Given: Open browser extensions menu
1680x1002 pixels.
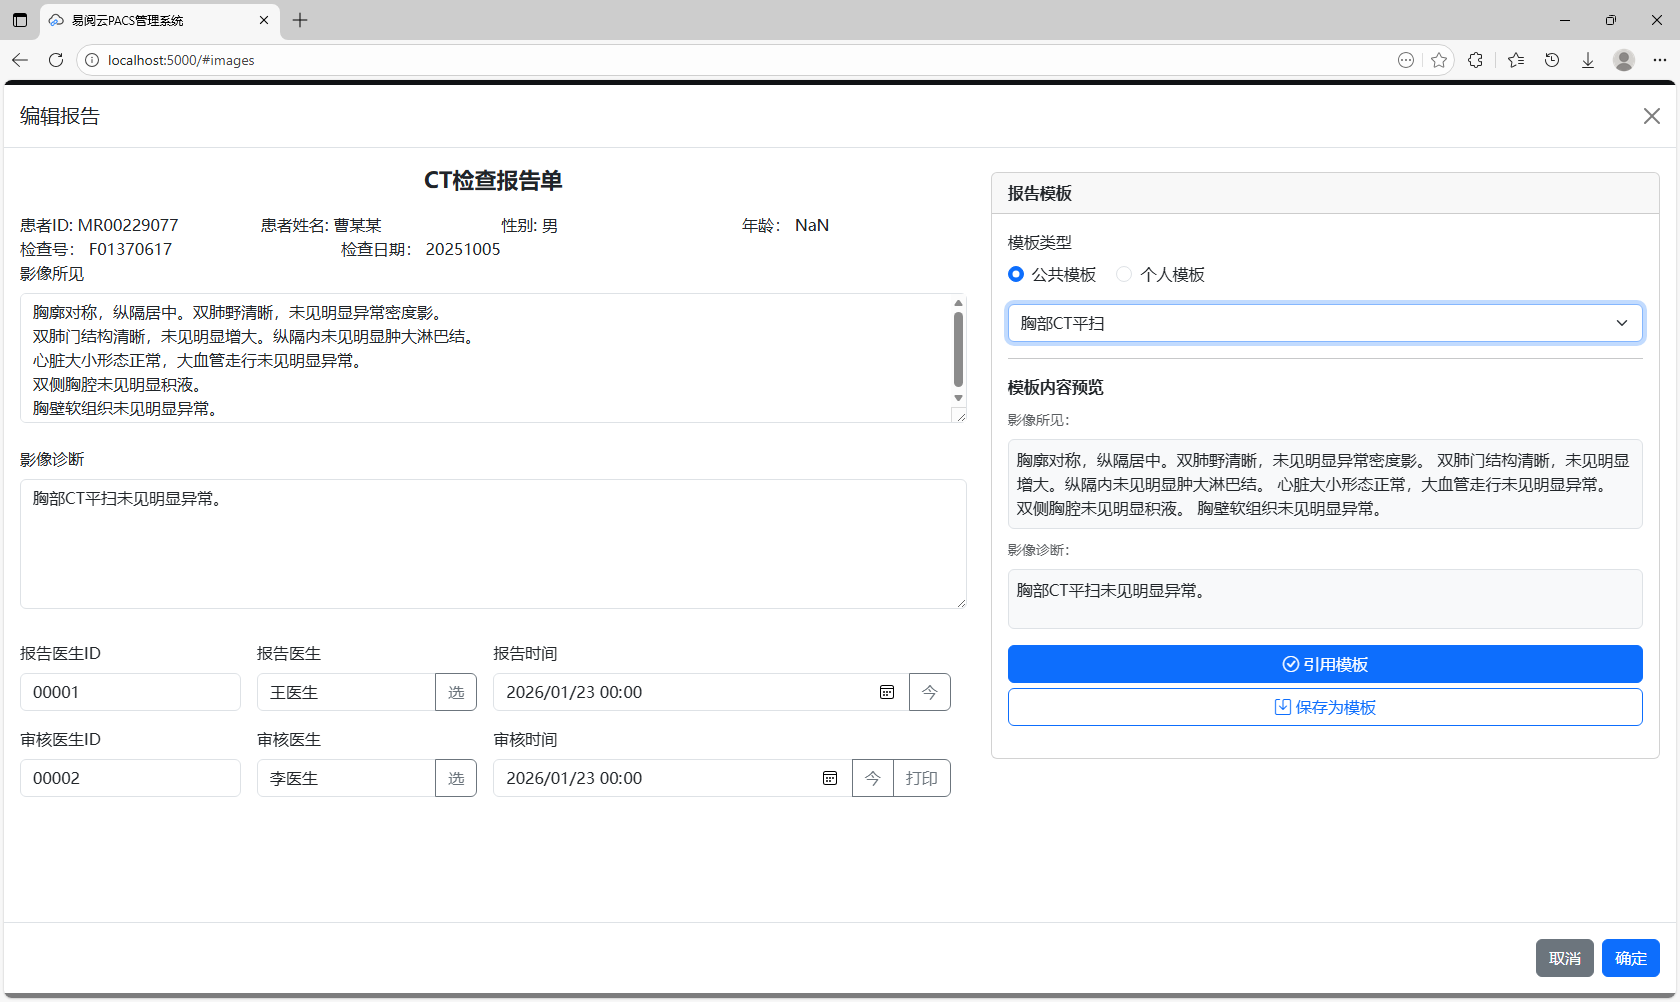Looking at the screenshot, I should 1475,60.
